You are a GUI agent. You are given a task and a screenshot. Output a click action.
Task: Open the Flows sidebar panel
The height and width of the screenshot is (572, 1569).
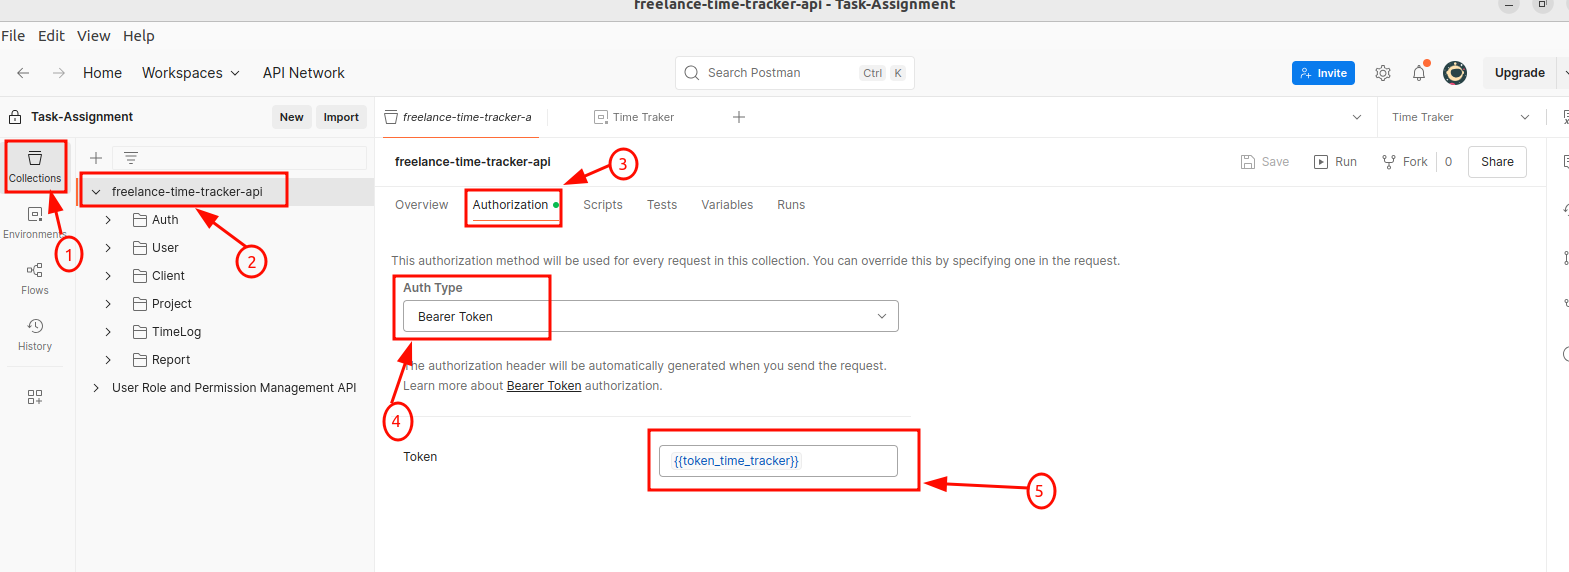click(35, 279)
